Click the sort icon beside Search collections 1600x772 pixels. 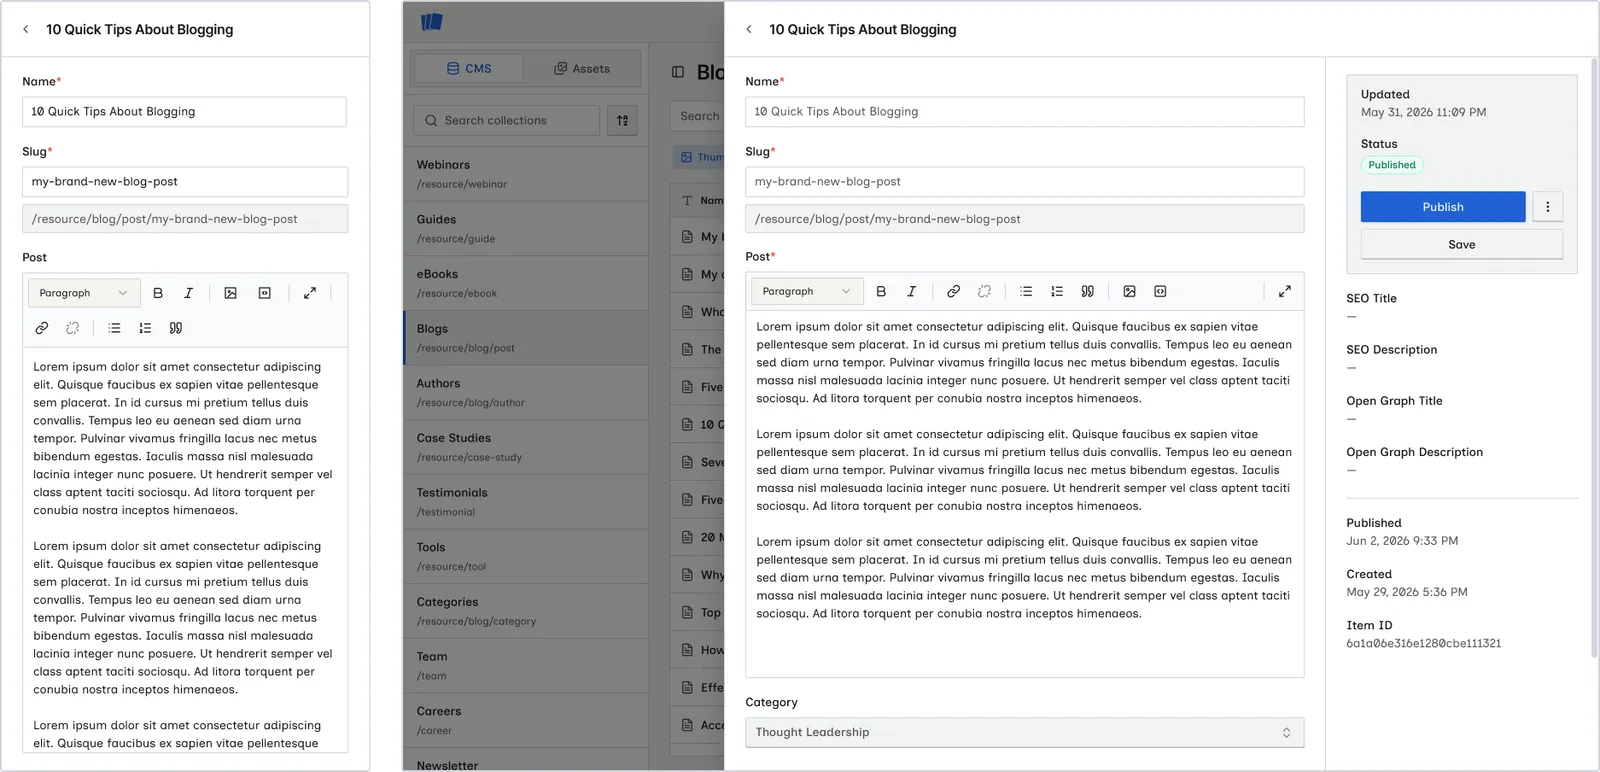(622, 121)
